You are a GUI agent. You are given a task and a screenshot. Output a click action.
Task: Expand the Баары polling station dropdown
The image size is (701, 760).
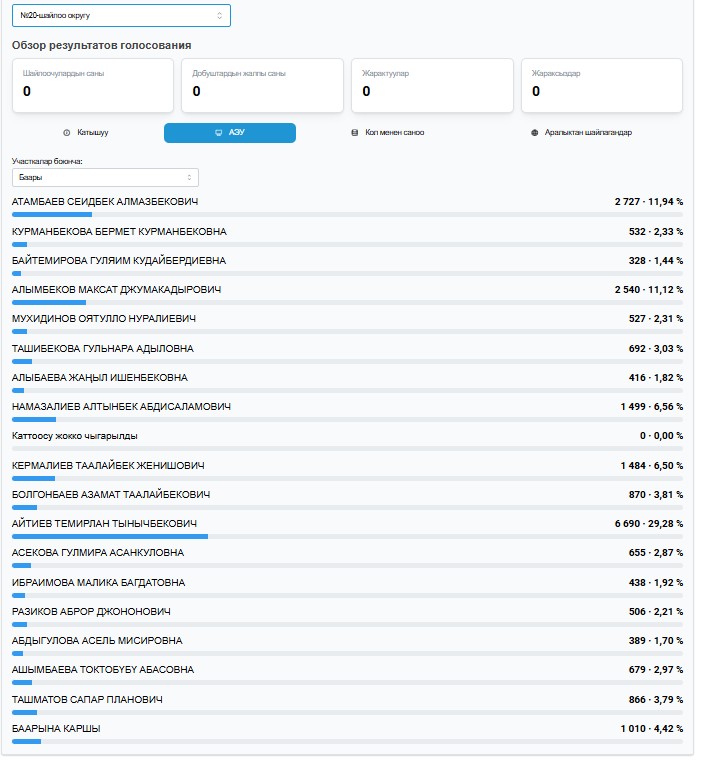(x=105, y=177)
